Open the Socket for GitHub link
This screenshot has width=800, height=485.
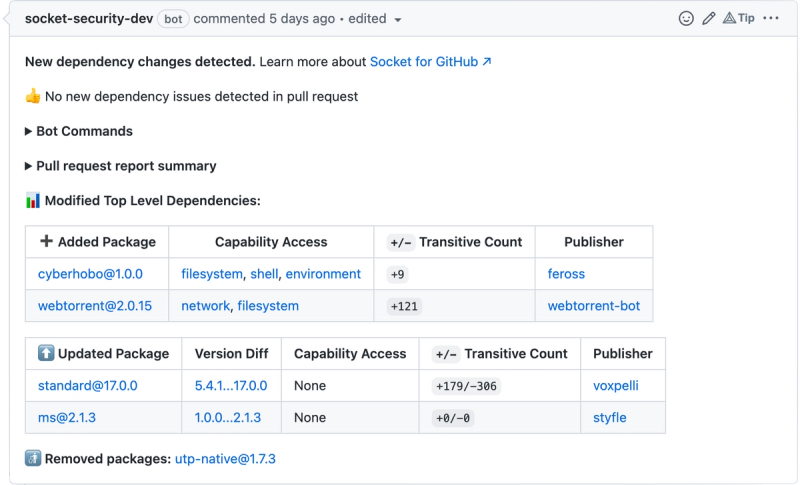tap(431, 62)
